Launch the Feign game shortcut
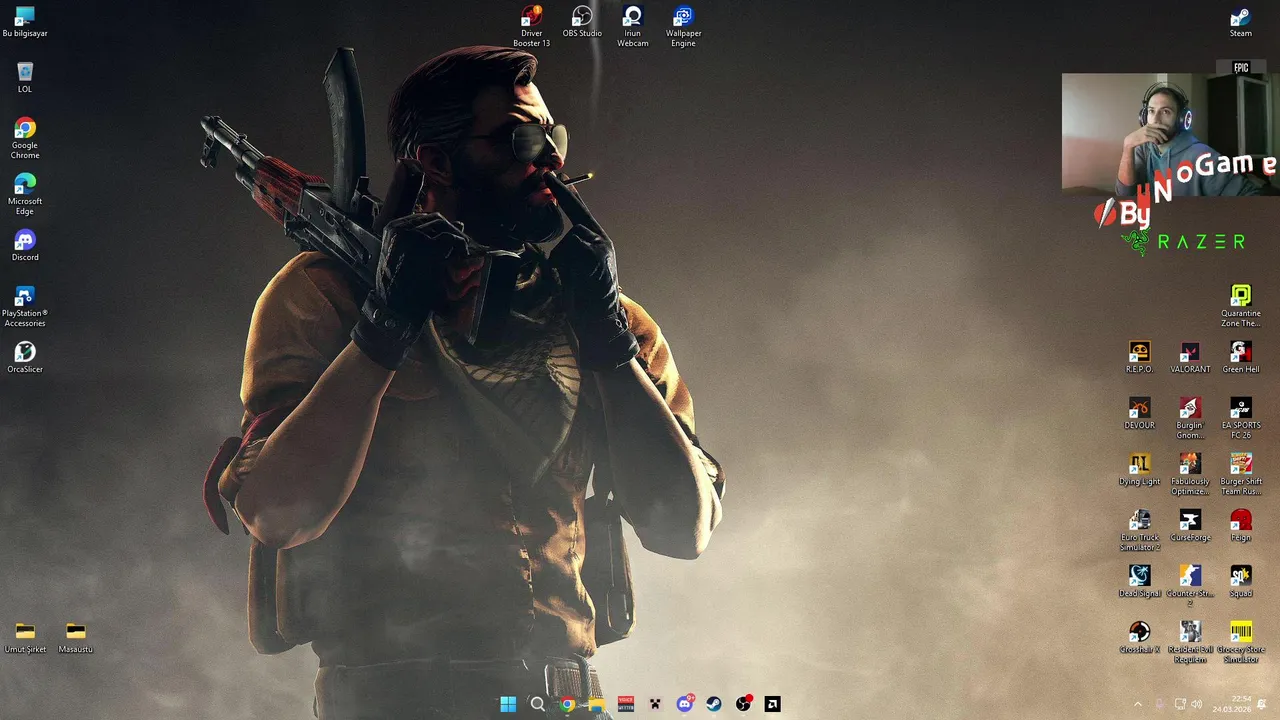This screenshot has height=720, width=1280. 1241,526
